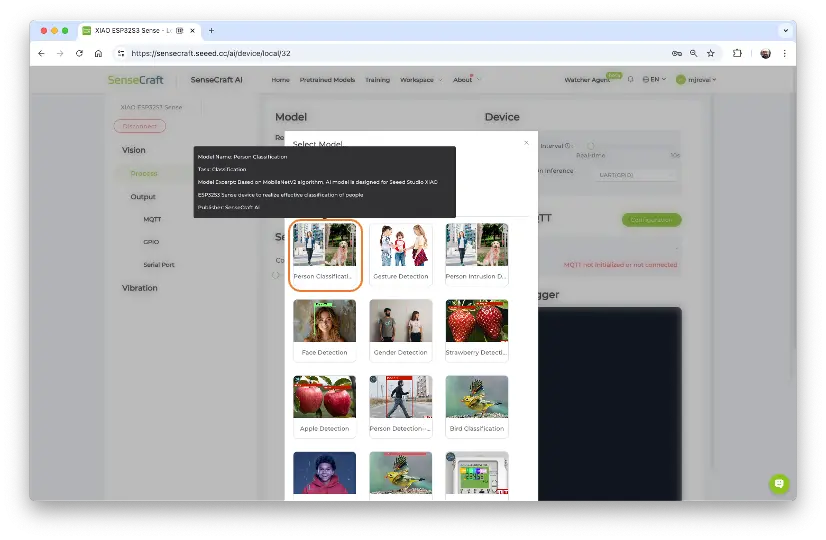
Task: Open new browser tab with plus icon
Action: [211, 31]
